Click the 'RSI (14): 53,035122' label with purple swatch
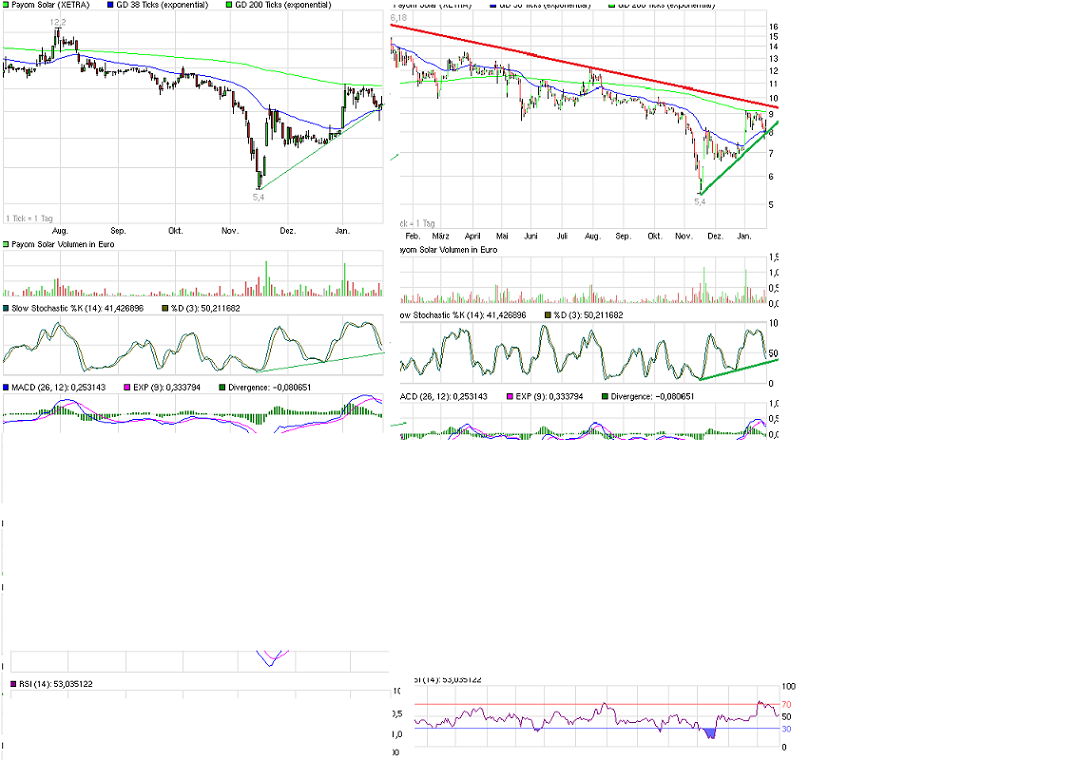This screenshot has height=760, width=1079. (52, 684)
